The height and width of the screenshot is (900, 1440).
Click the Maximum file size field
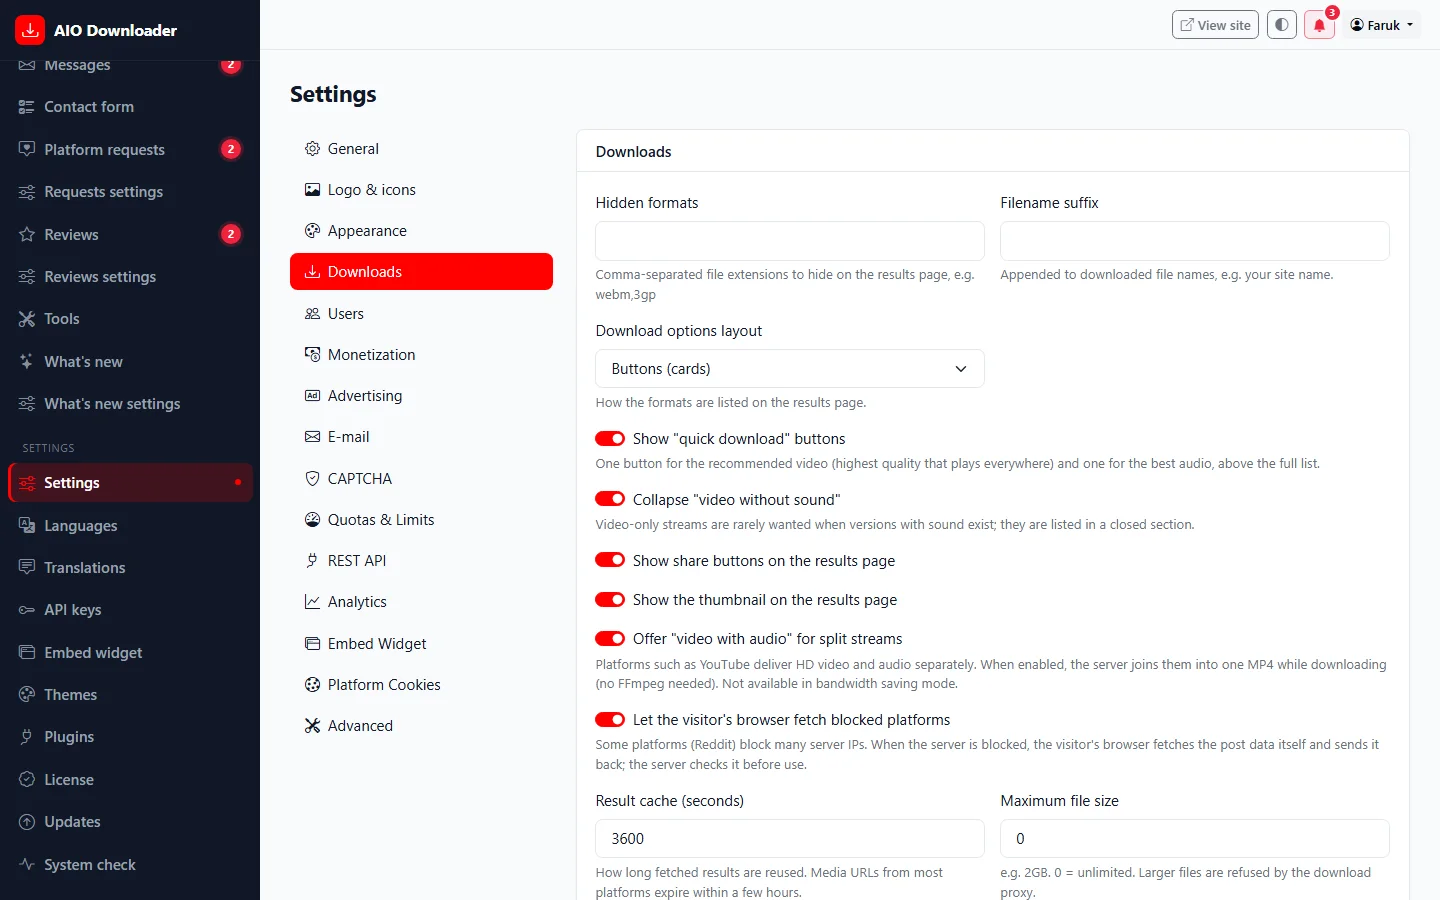point(1195,839)
